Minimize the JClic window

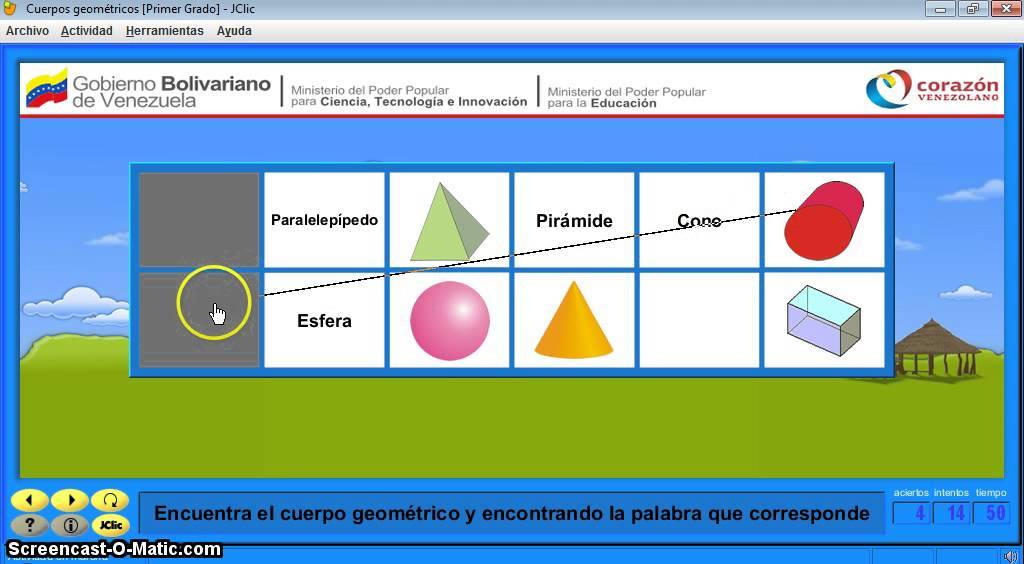tap(941, 9)
